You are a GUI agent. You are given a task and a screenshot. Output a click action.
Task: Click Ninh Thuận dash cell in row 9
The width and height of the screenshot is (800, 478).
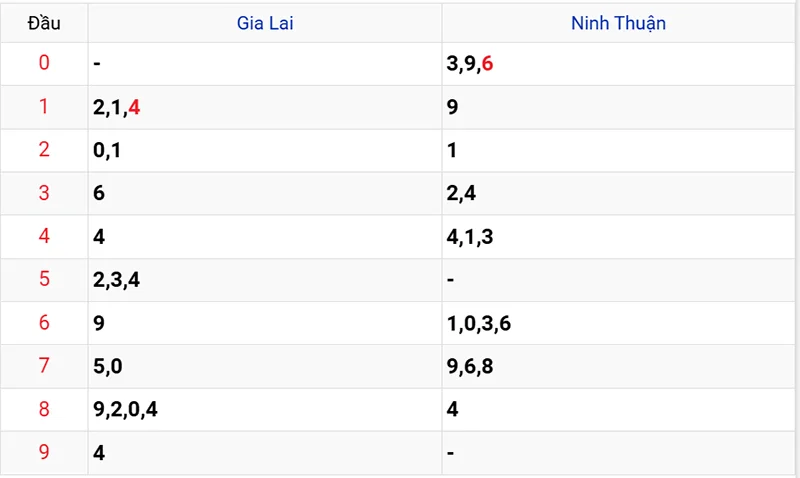(x=451, y=453)
